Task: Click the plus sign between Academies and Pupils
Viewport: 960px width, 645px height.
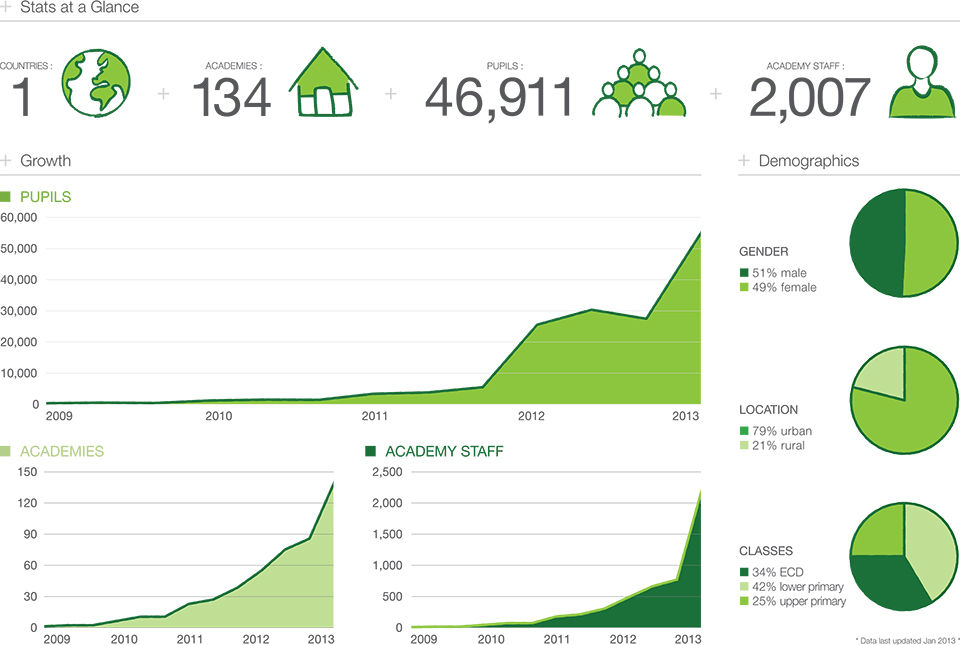Action: click(391, 94)
